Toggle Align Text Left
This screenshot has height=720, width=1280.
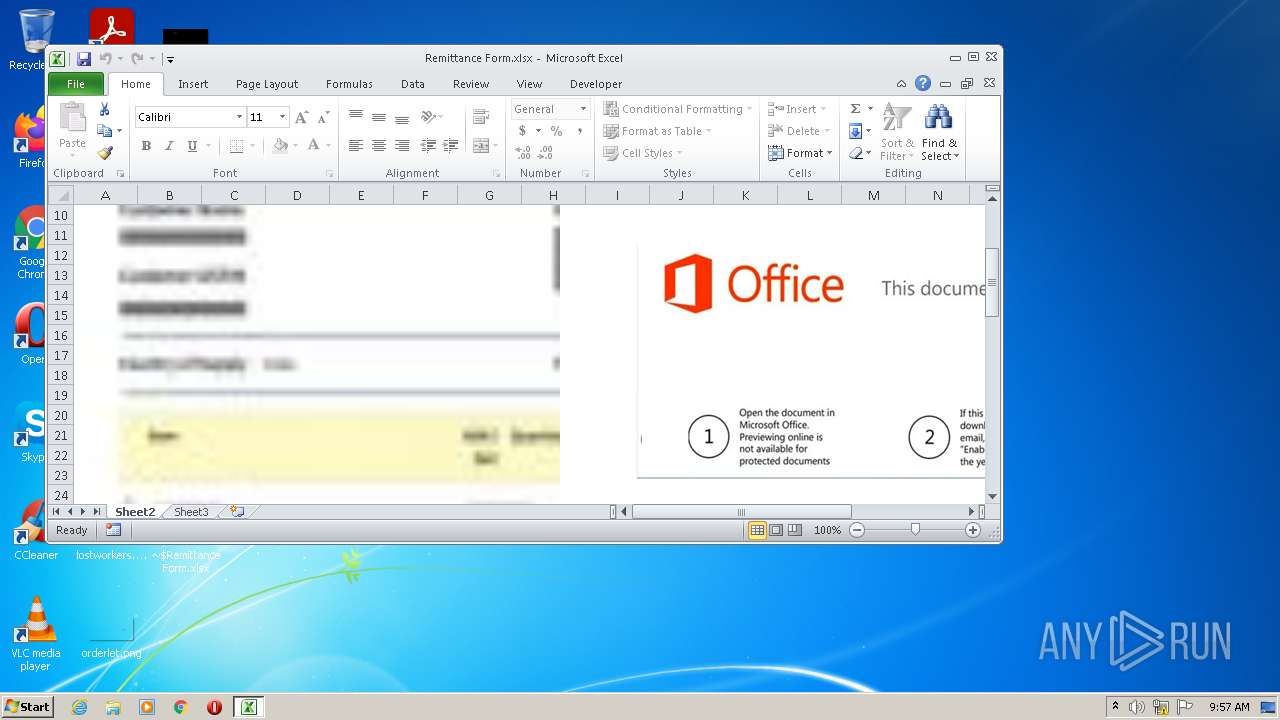pyautogui.click(x=355, y=146)
